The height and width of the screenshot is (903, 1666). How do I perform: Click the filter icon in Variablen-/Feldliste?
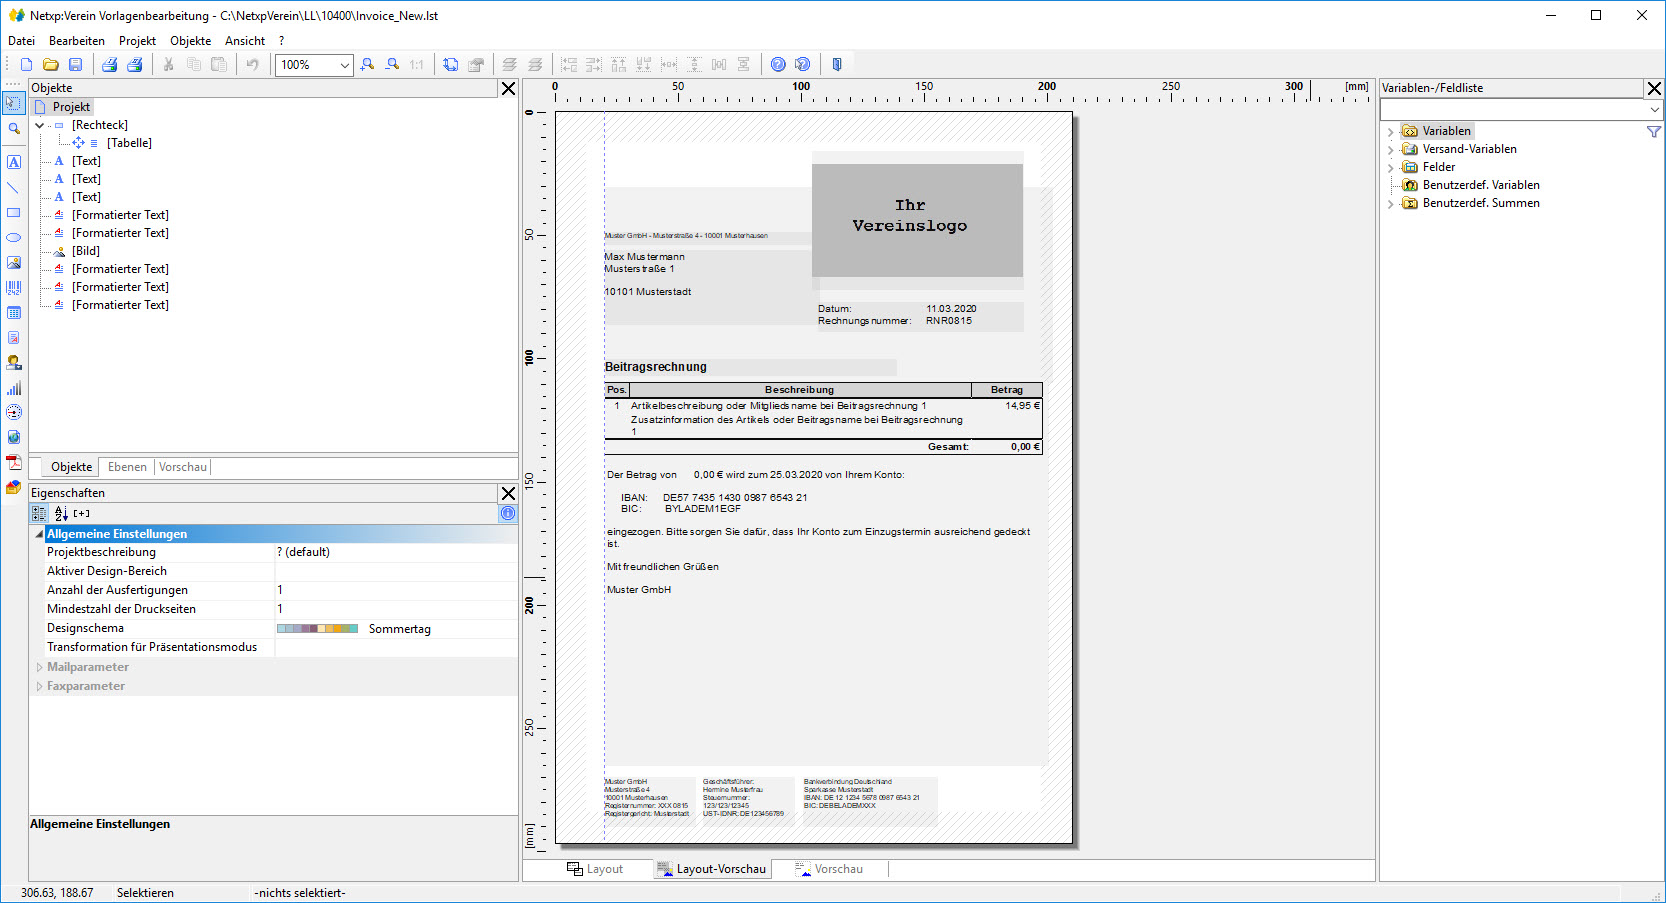(x=1653, y=132)
